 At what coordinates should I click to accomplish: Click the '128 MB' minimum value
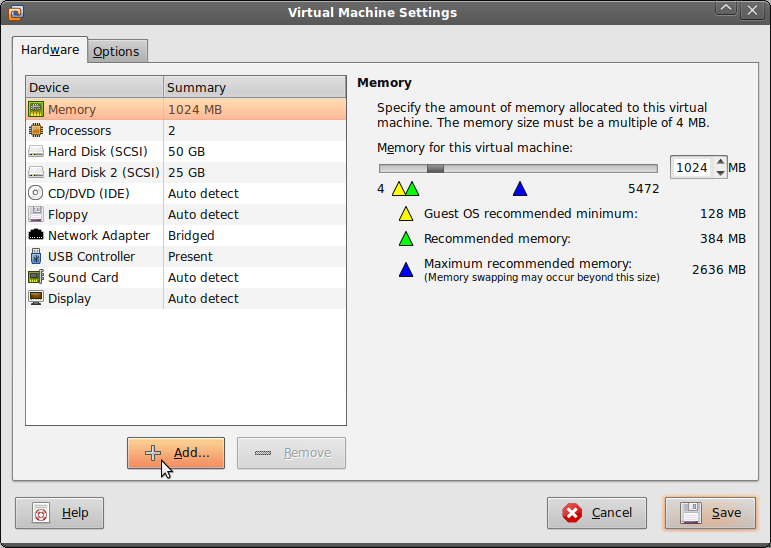click(723, 213)
